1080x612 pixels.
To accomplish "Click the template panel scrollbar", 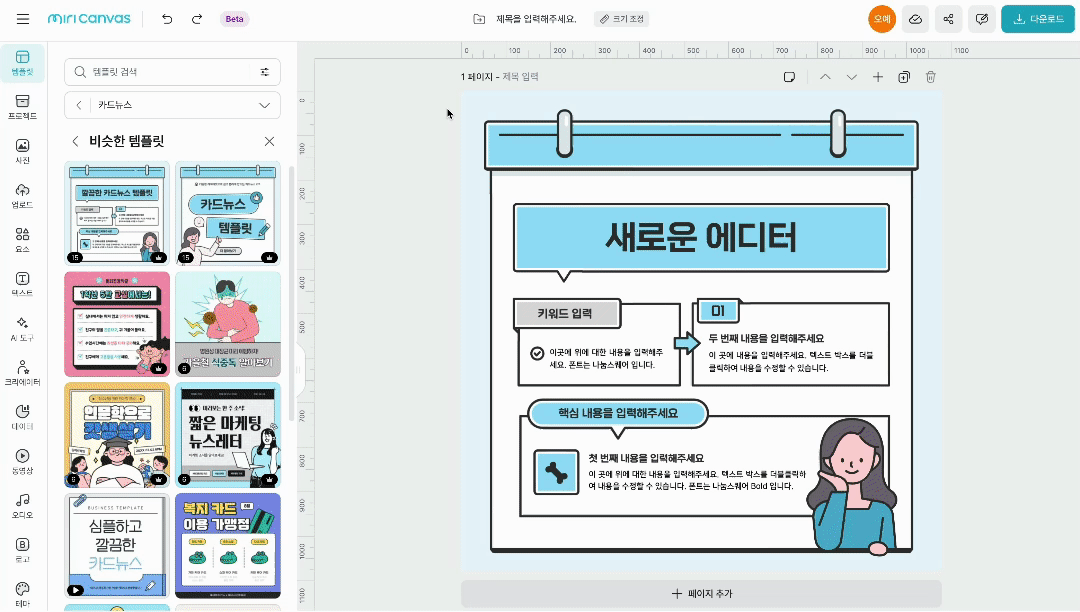I will point(291,293).
